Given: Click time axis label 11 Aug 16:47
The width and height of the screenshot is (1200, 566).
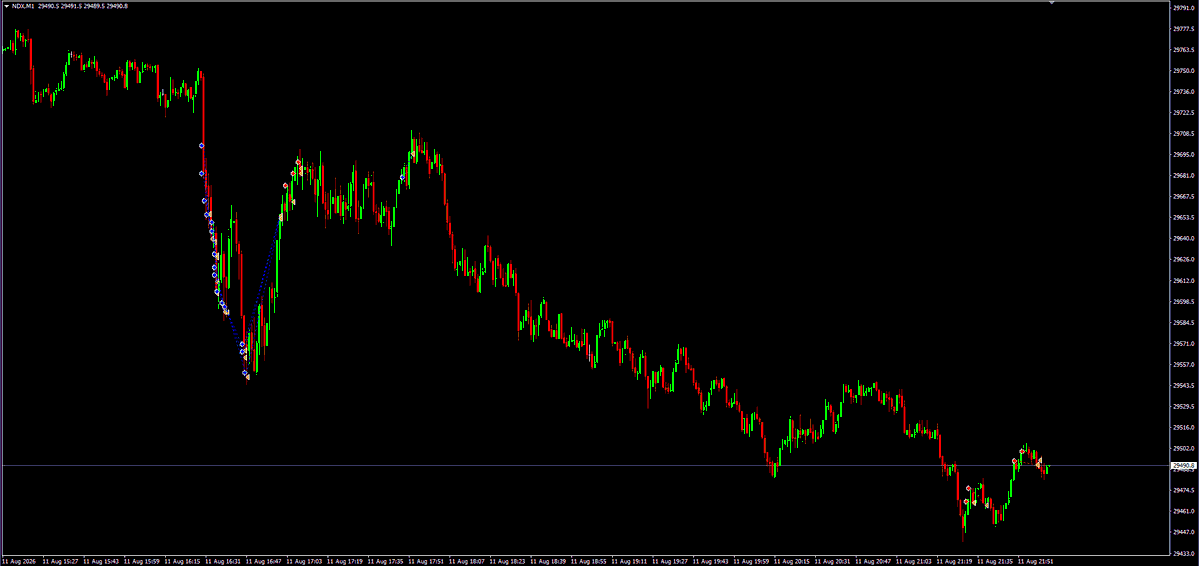Looking at the screenshot, I should click(265, 561).
